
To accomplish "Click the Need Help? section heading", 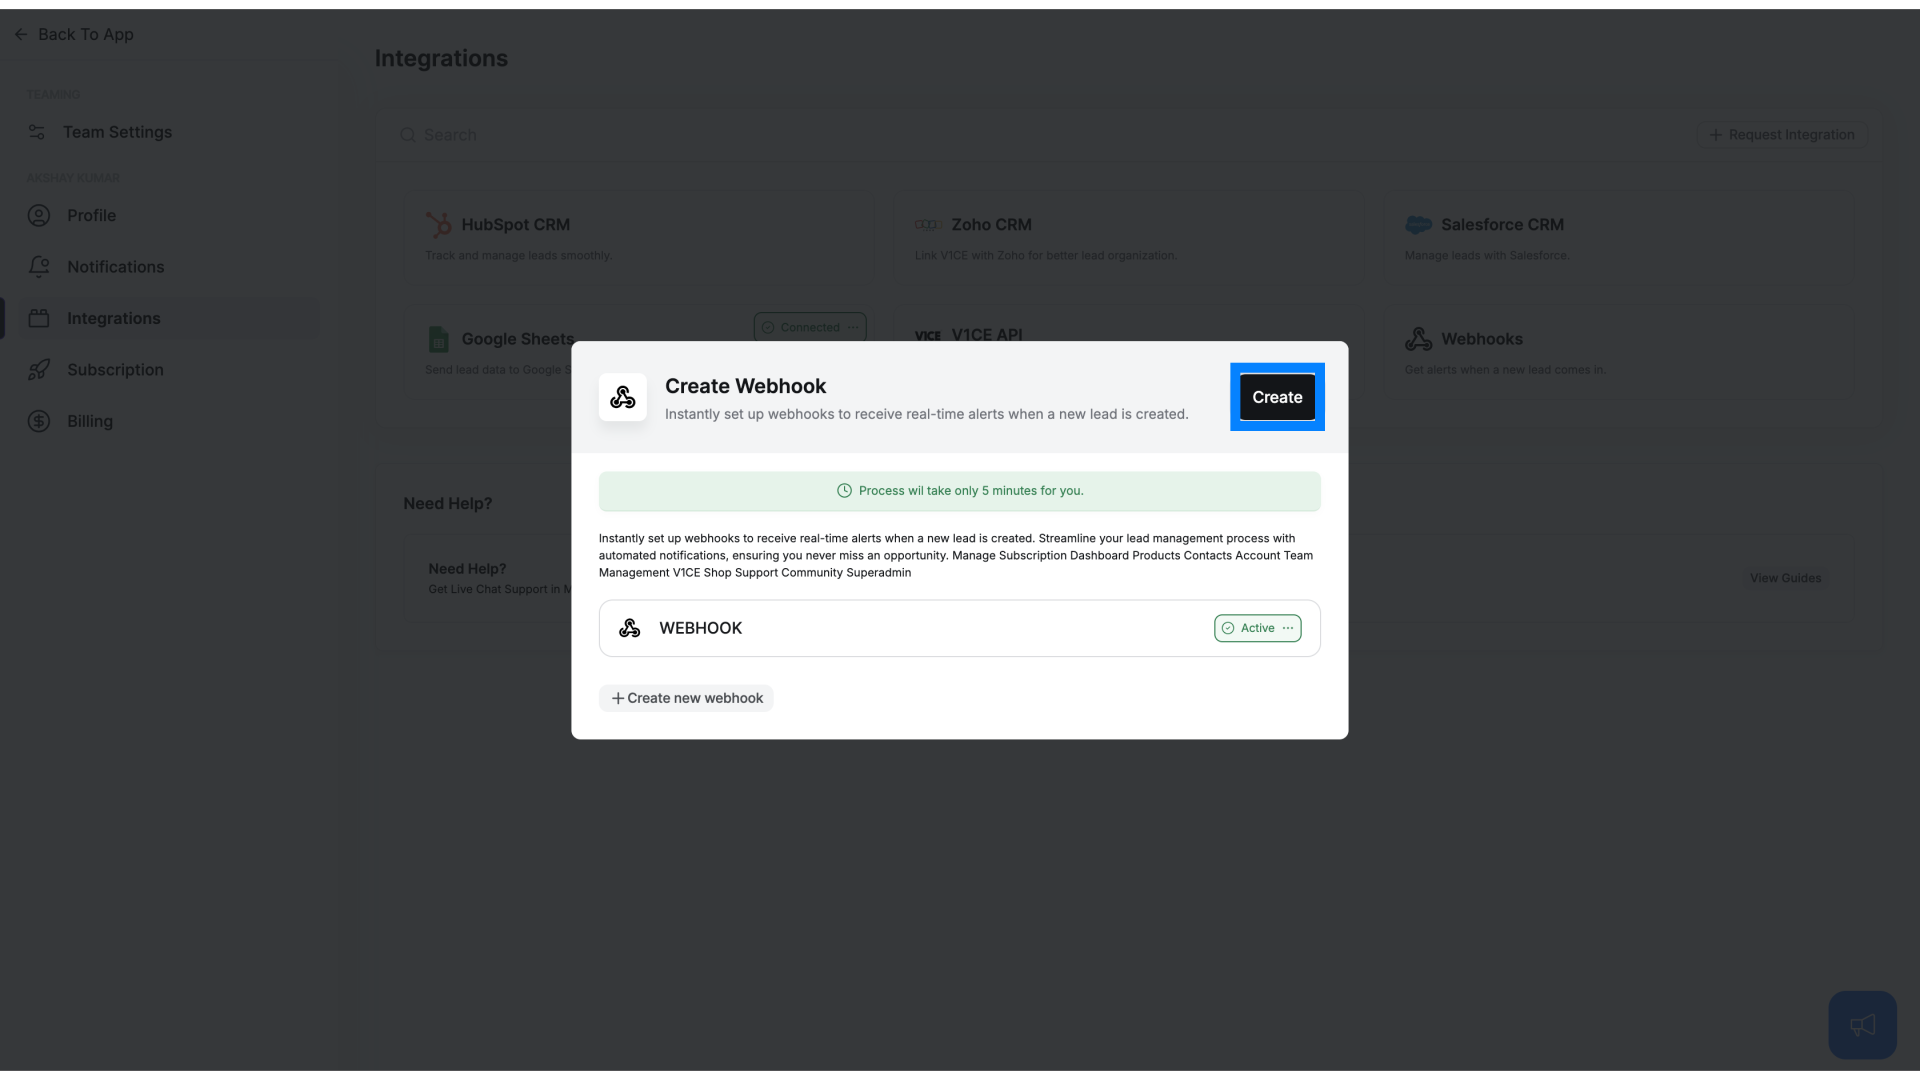I will coord(447,504).
